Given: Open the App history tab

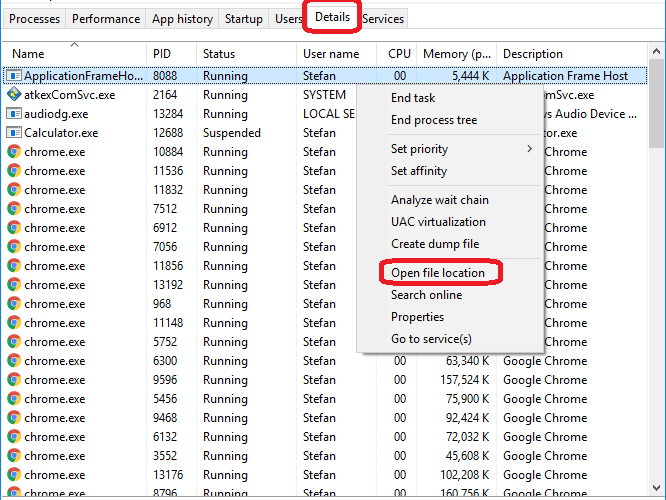Looking at the screenshot, I should 182,19.
